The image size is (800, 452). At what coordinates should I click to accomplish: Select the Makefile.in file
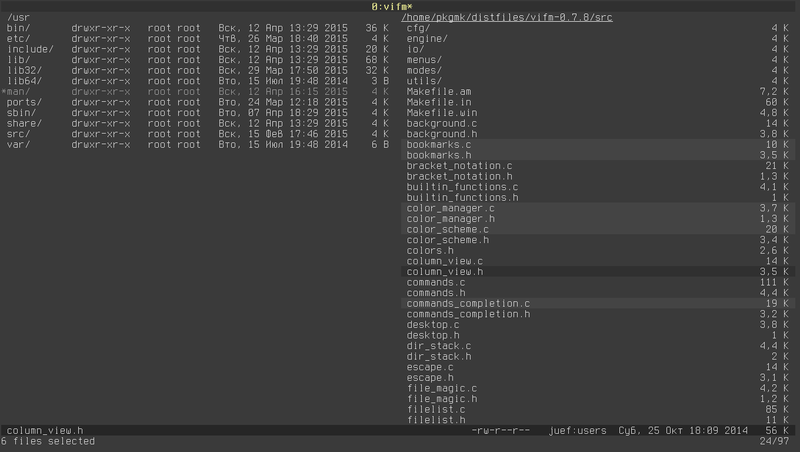coord(598,102)
